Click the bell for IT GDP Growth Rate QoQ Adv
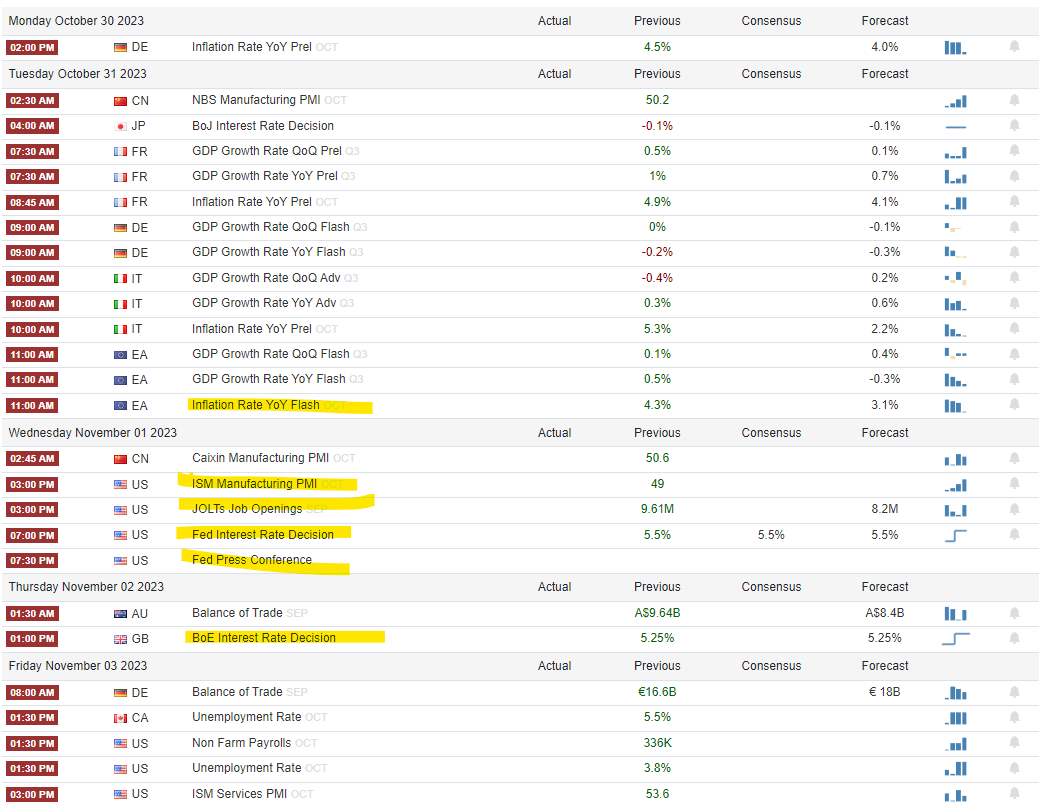 click(x=1014, y=278)
